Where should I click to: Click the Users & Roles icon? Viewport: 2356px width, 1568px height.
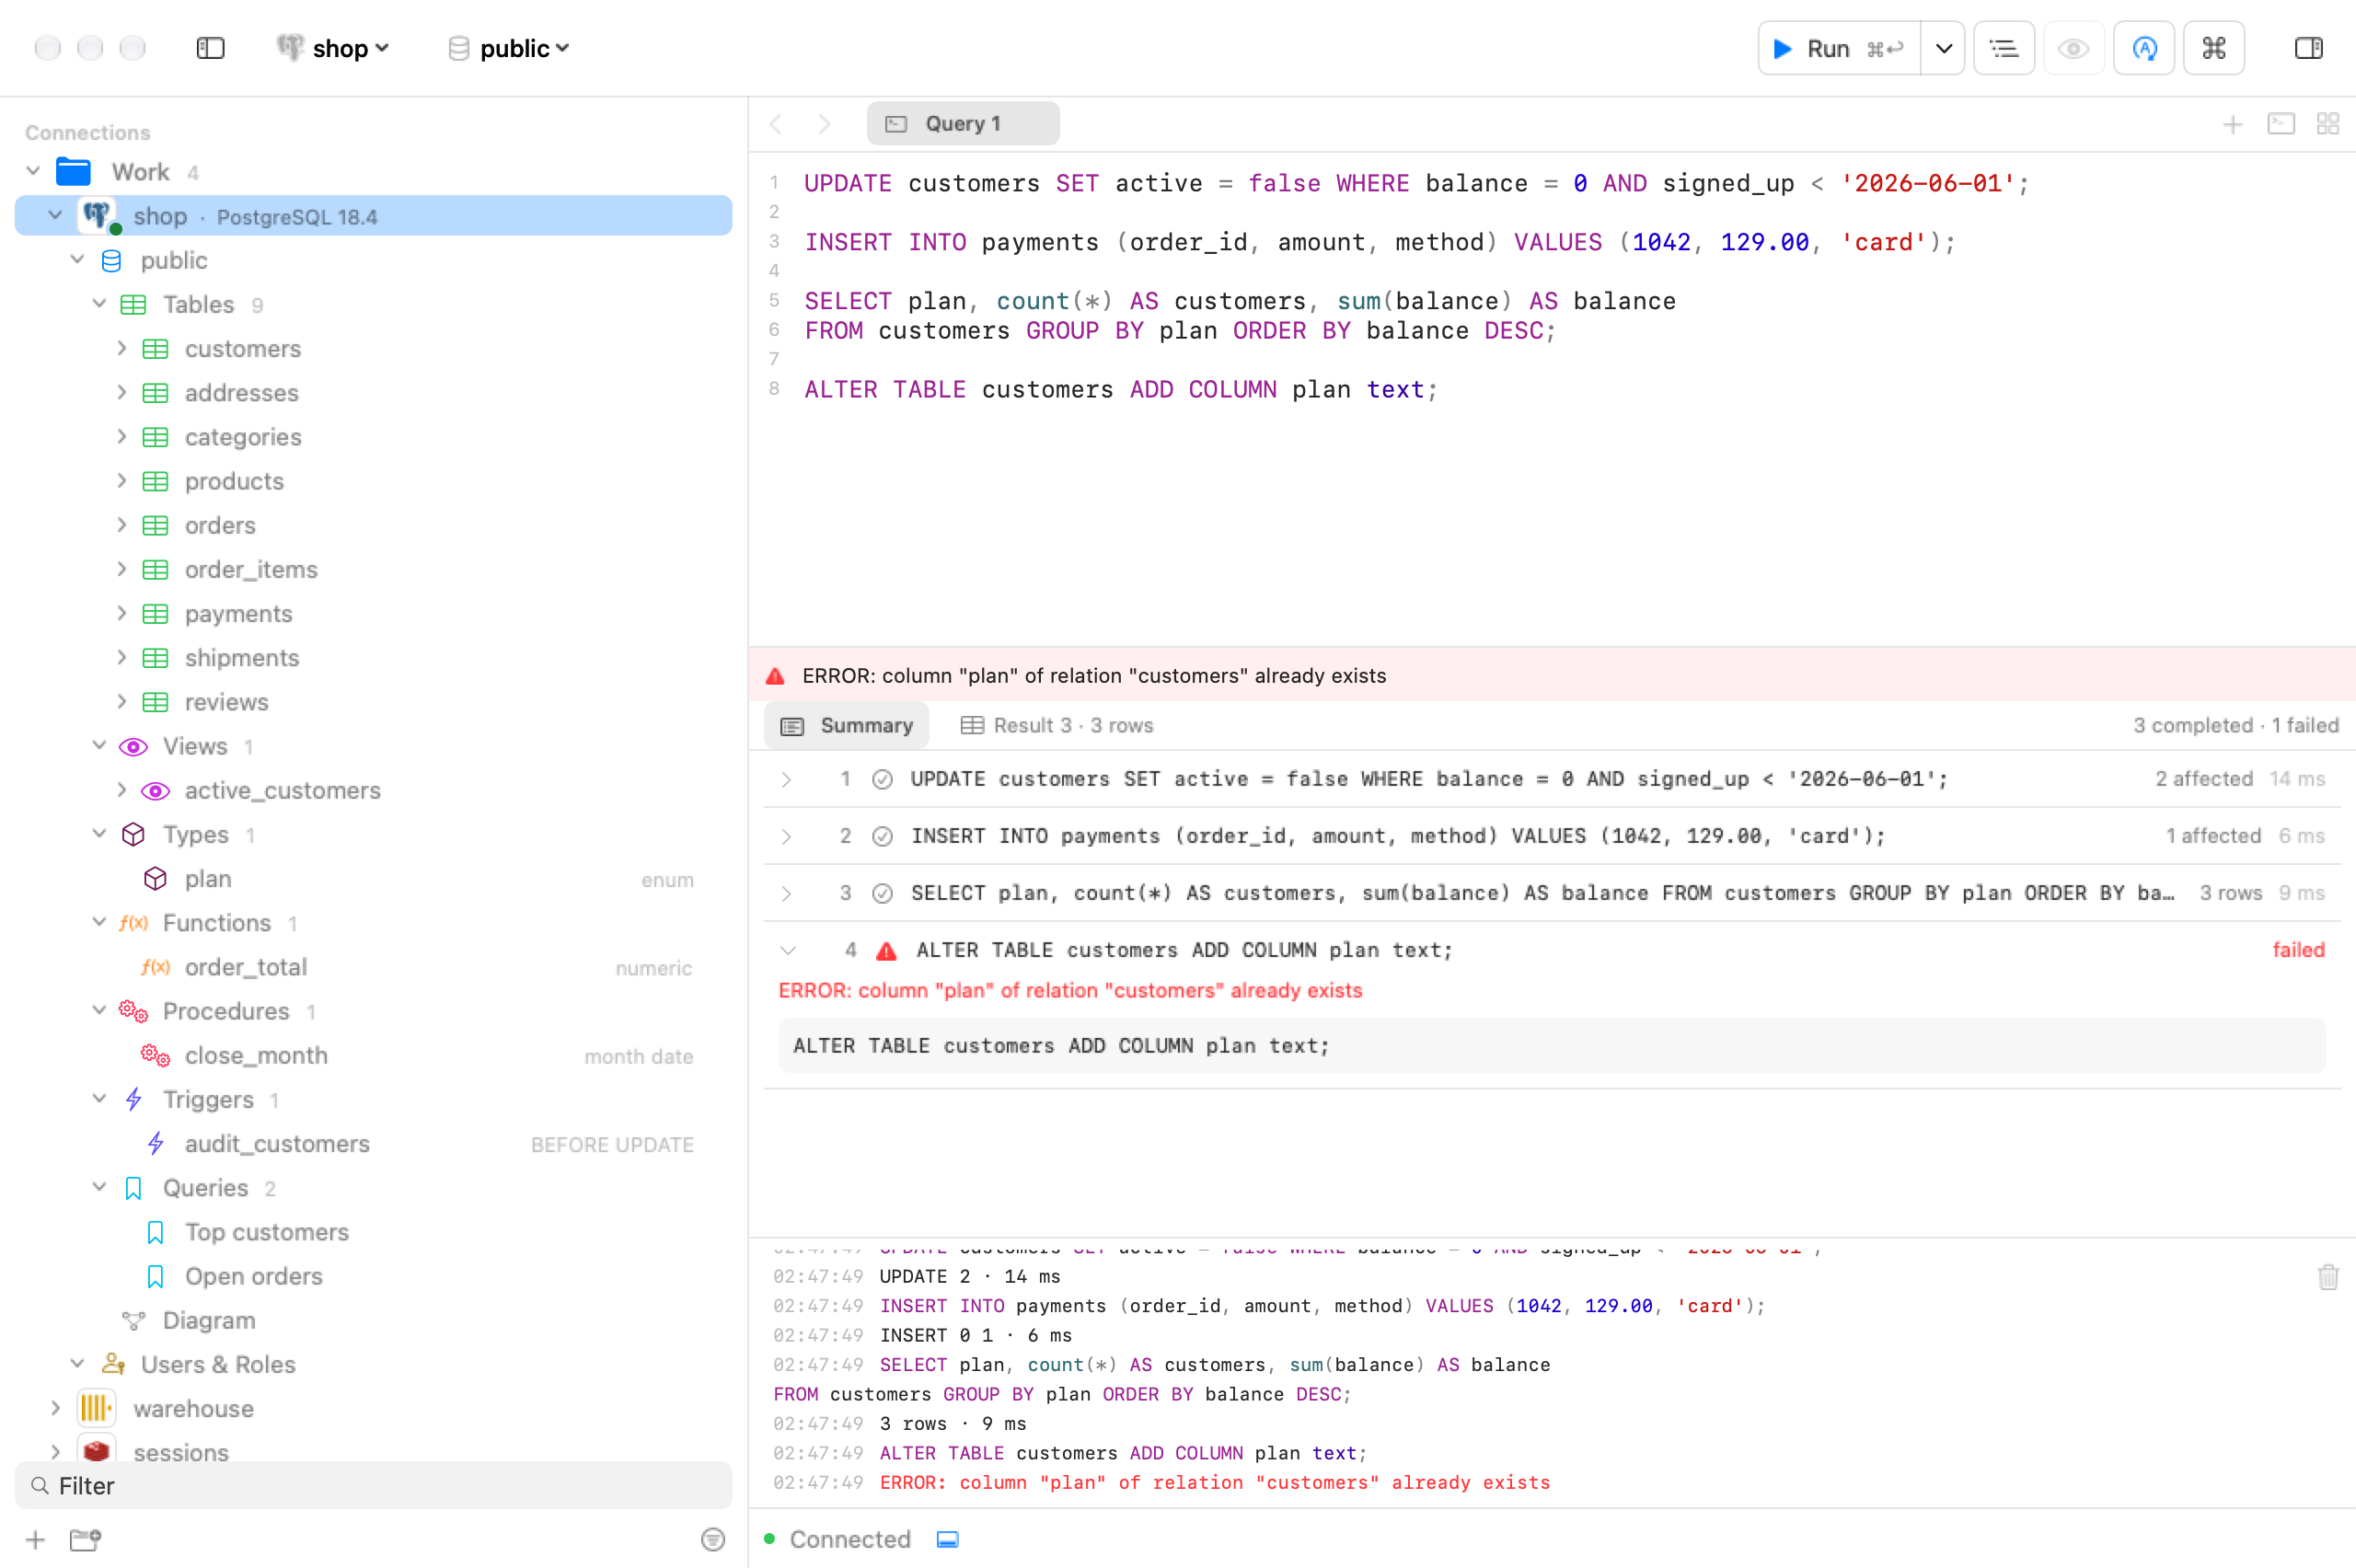coord(113,1364)
